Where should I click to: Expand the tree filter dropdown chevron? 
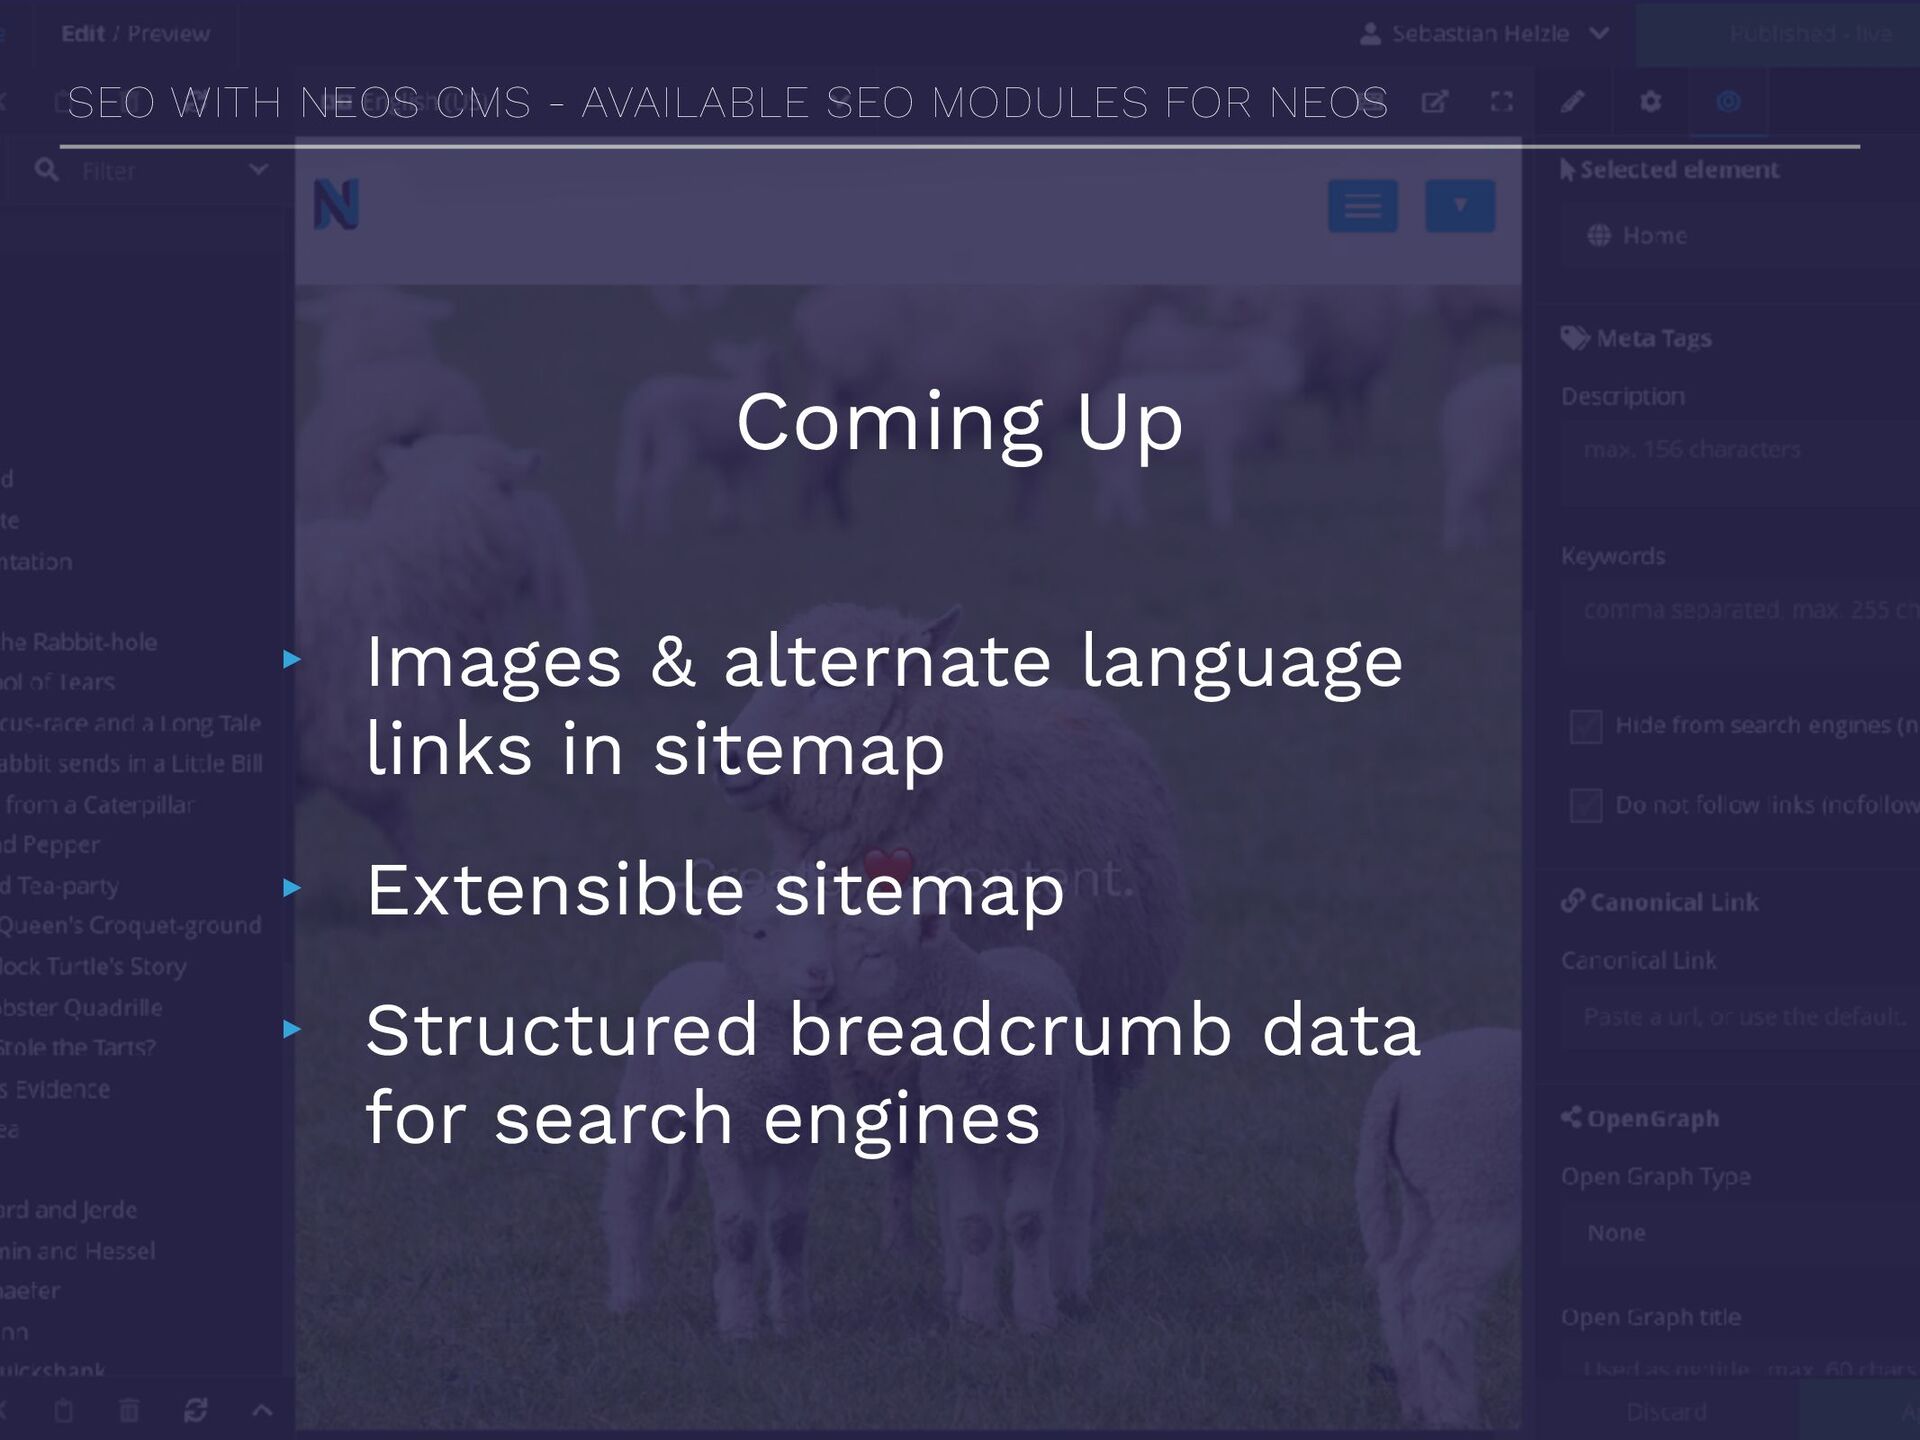[x=258, y=170]
